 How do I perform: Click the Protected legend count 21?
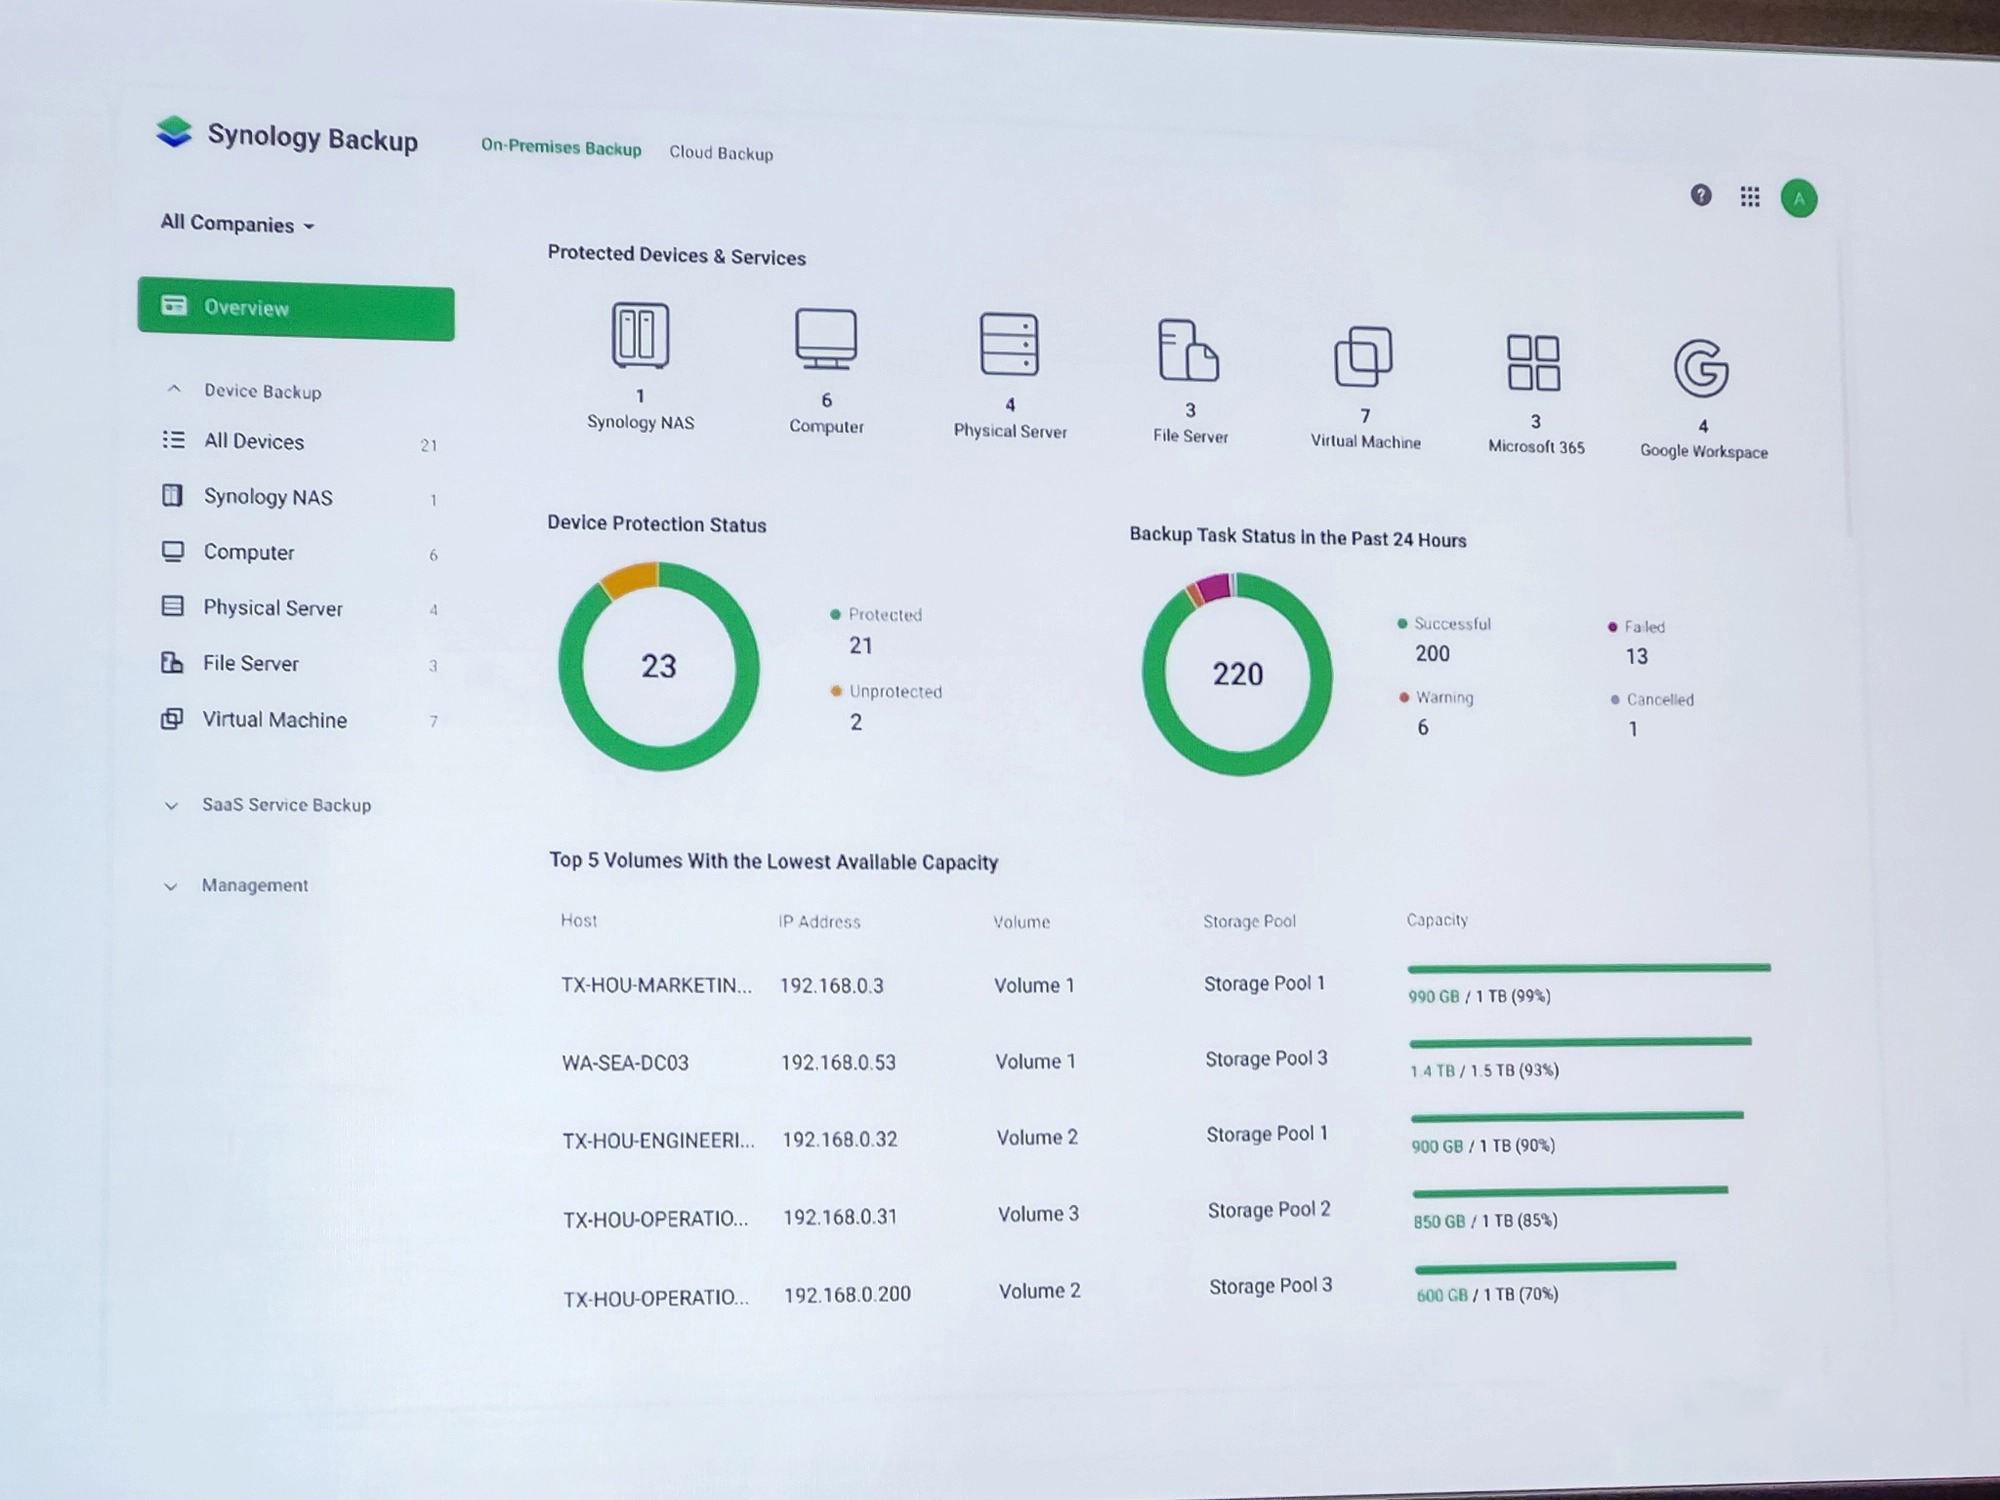(x=861, y=646)
